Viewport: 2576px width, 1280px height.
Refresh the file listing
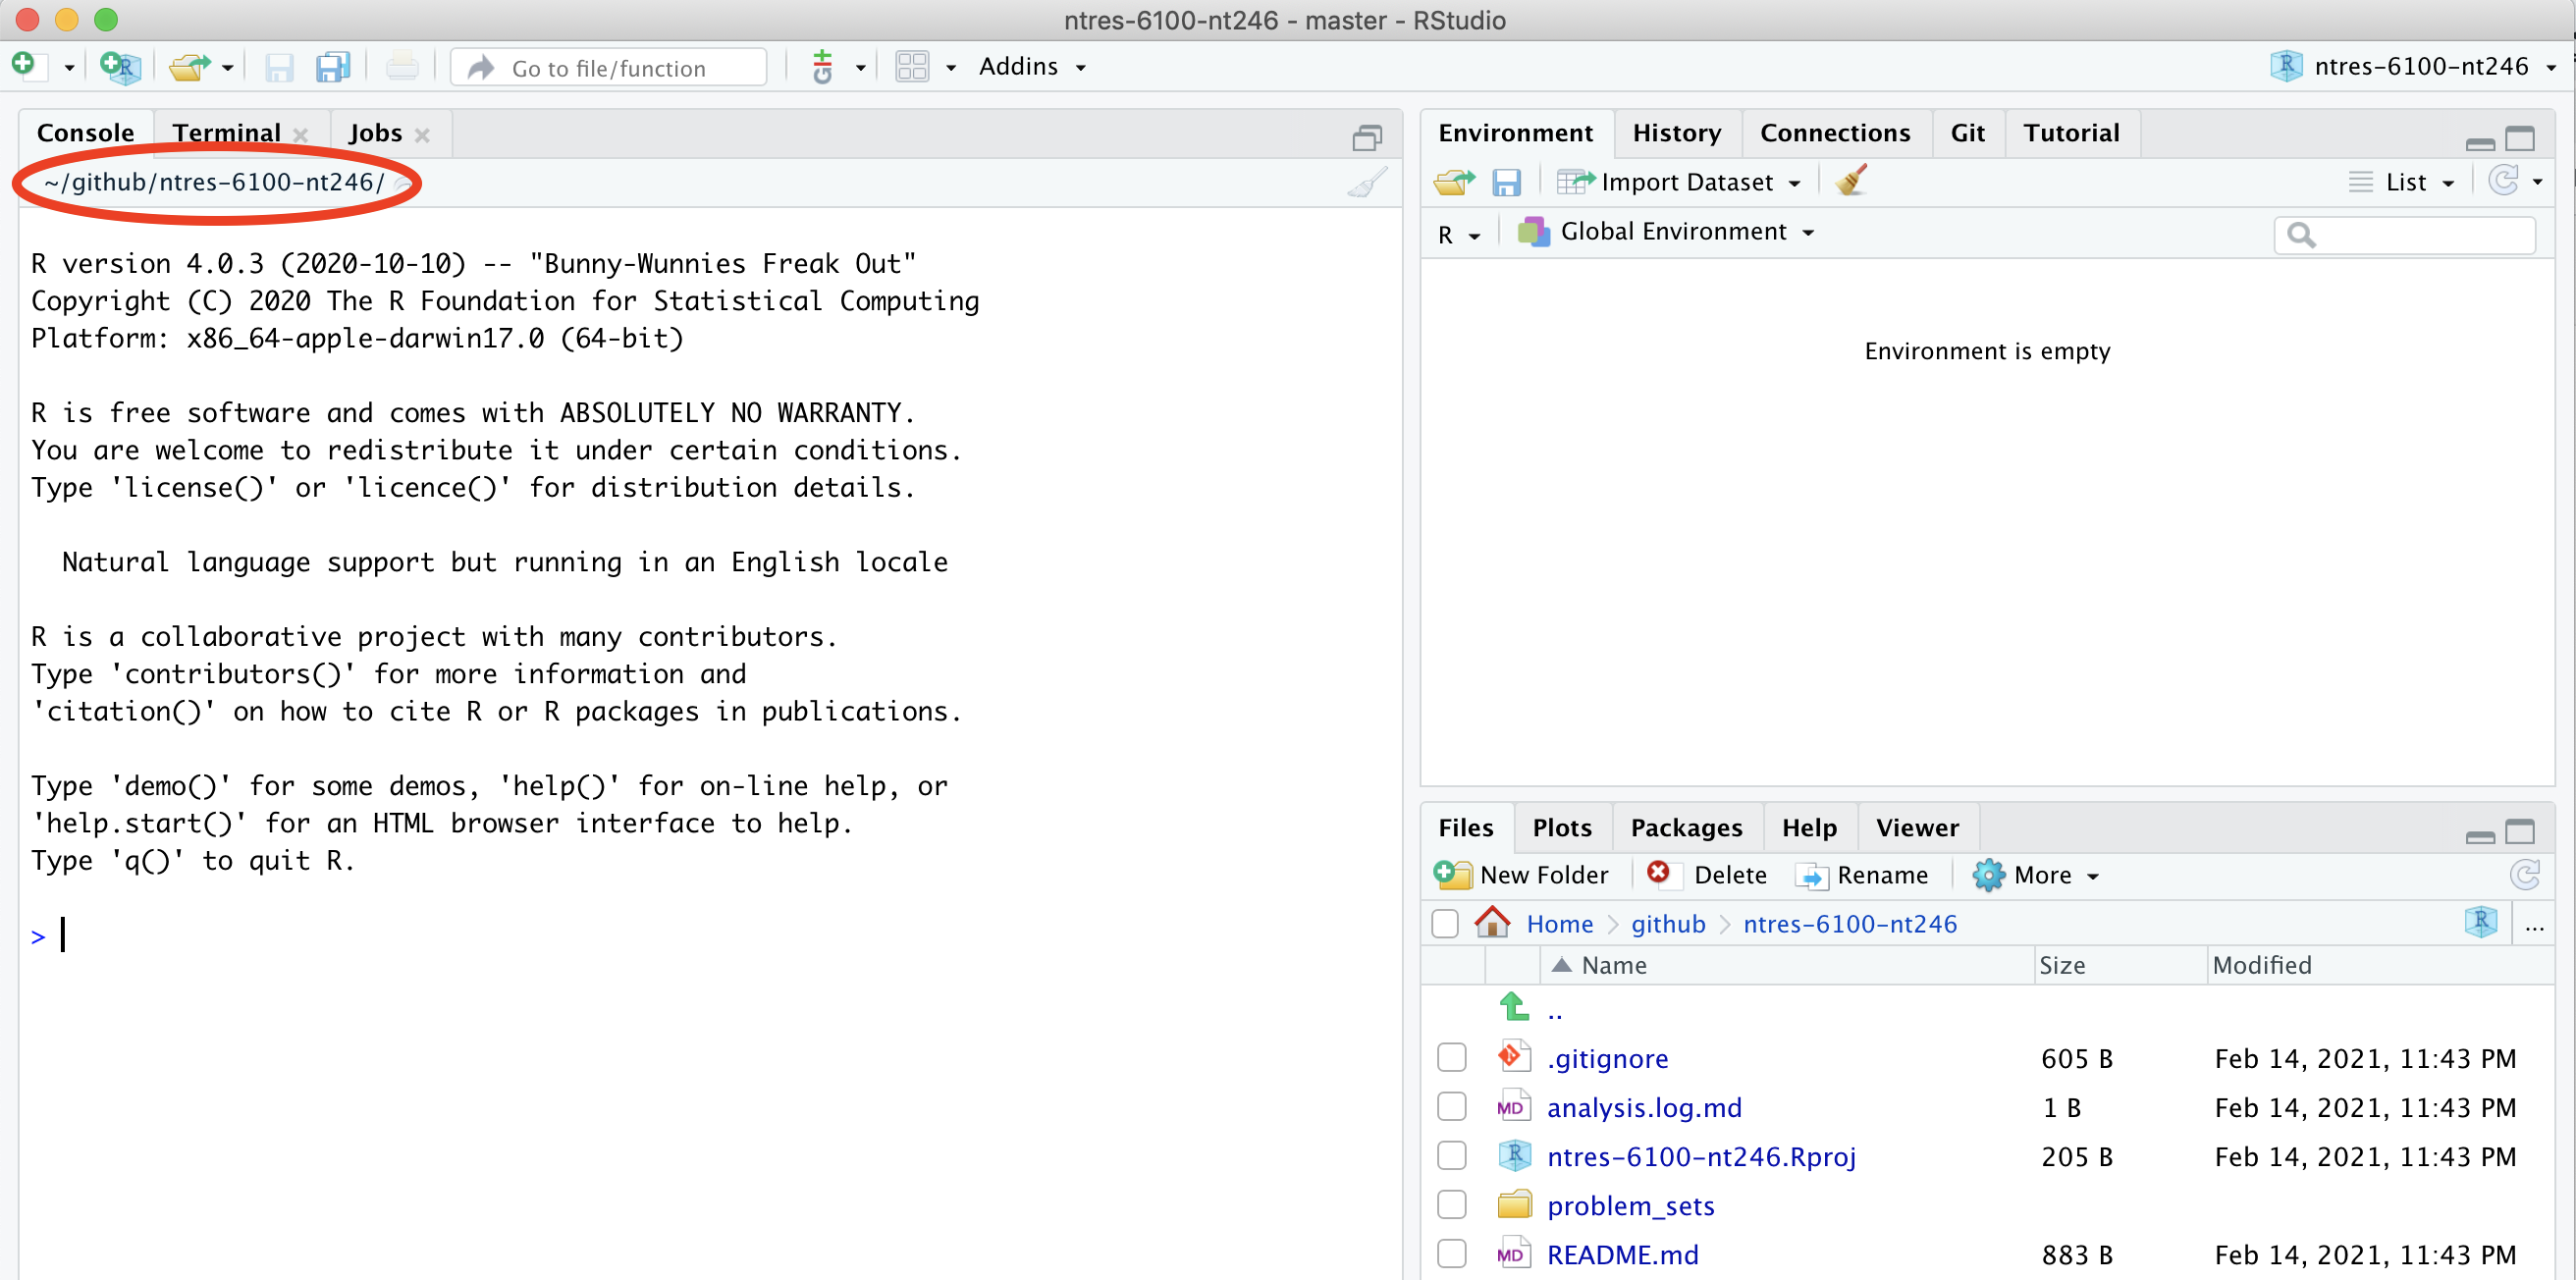click(2524, 875)
